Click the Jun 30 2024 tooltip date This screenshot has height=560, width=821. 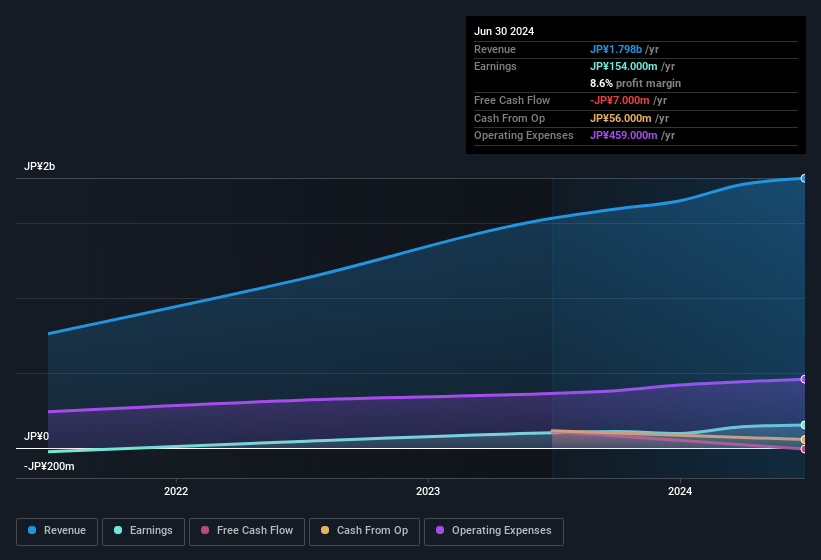(504, 31)
